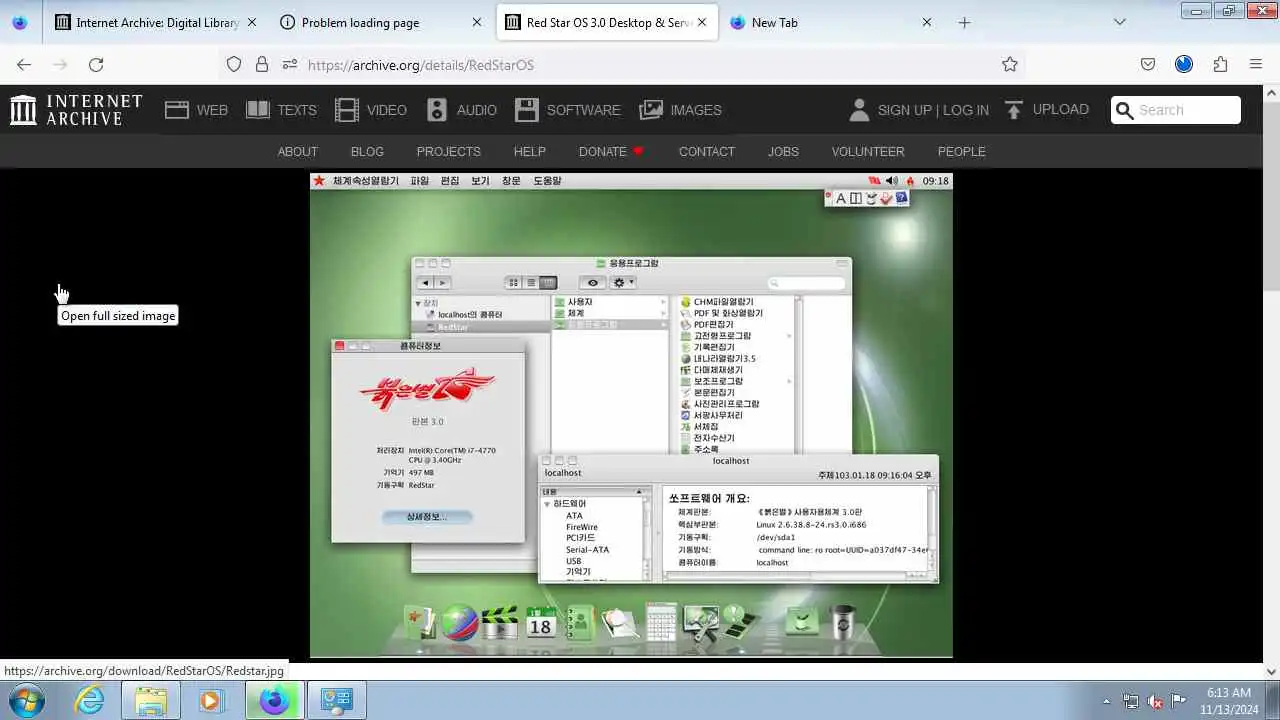Open Windows Explorer from the taskbar

click(151, 700)
